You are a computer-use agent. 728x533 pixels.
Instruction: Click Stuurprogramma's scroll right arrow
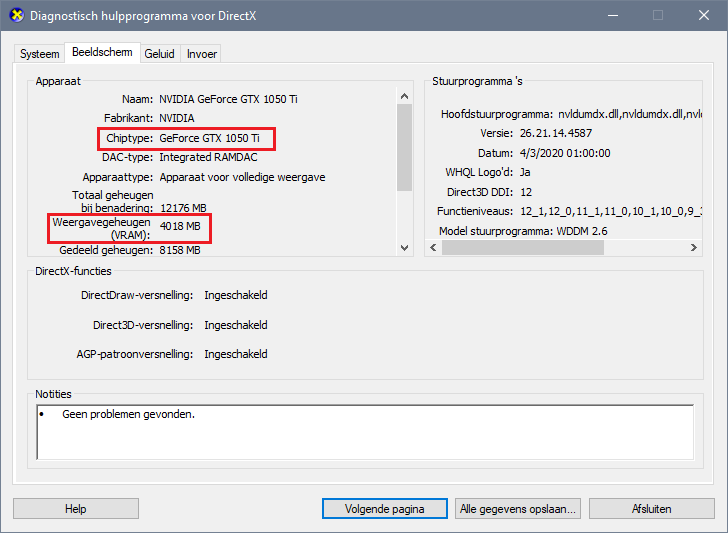(x=694, y=247)
